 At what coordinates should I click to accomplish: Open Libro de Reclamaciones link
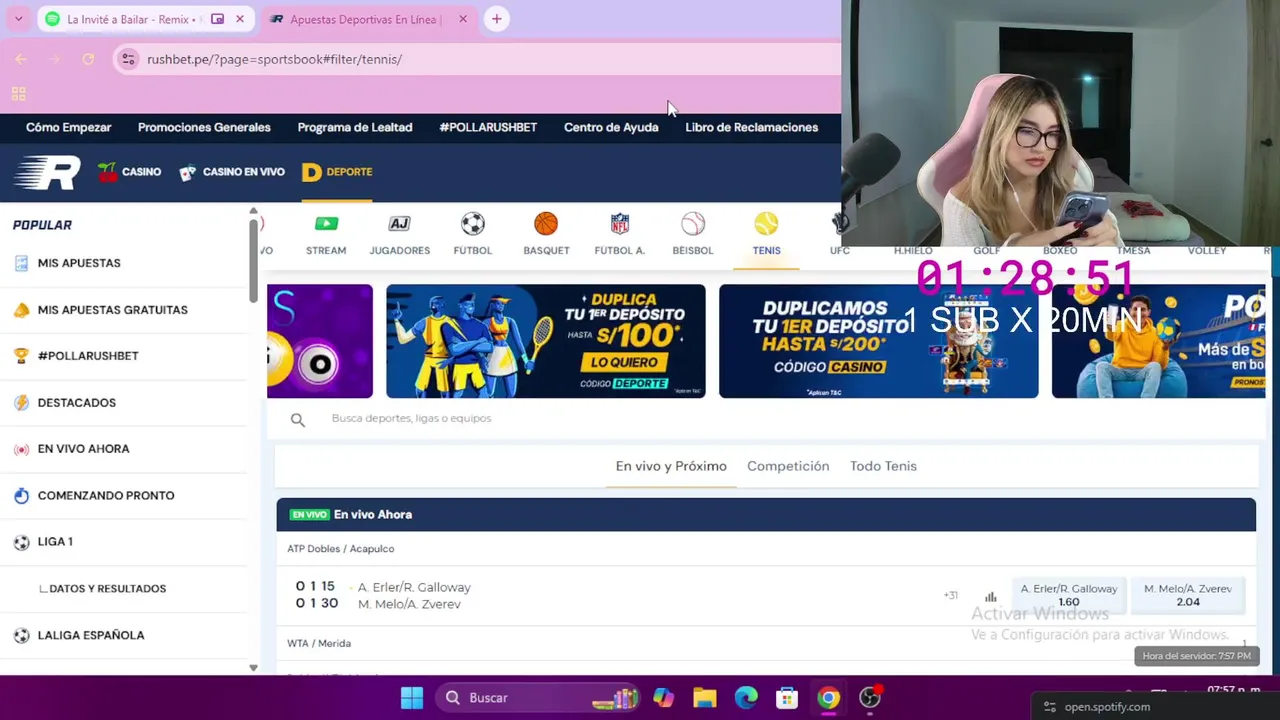[752, 127]
